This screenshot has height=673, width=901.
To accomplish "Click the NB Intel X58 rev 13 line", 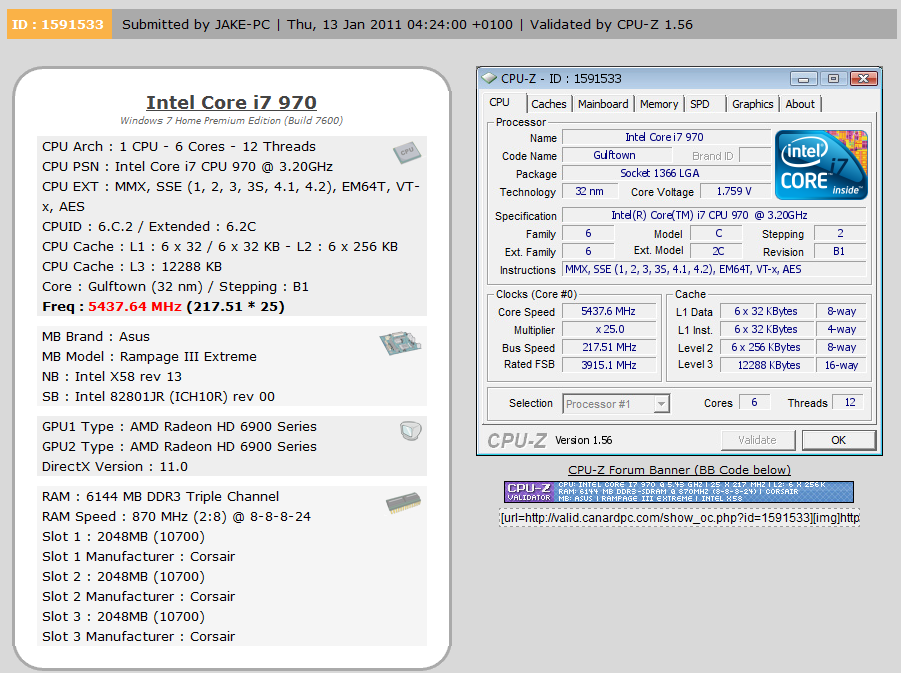I will (111, 377).
